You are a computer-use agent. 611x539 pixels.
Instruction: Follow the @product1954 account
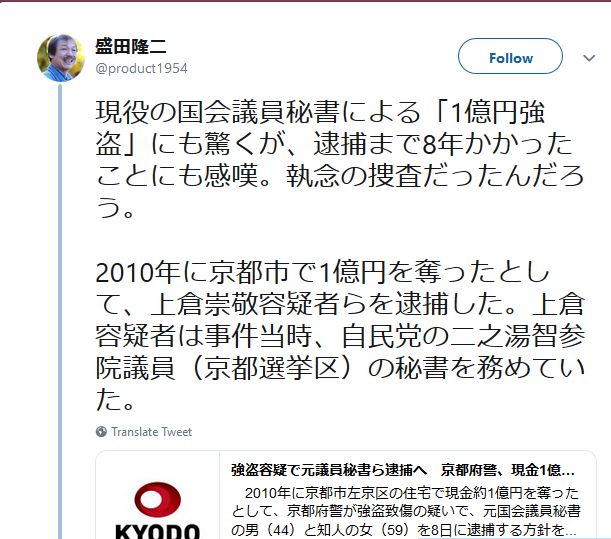pyautogui.click(x=510, y=56)
